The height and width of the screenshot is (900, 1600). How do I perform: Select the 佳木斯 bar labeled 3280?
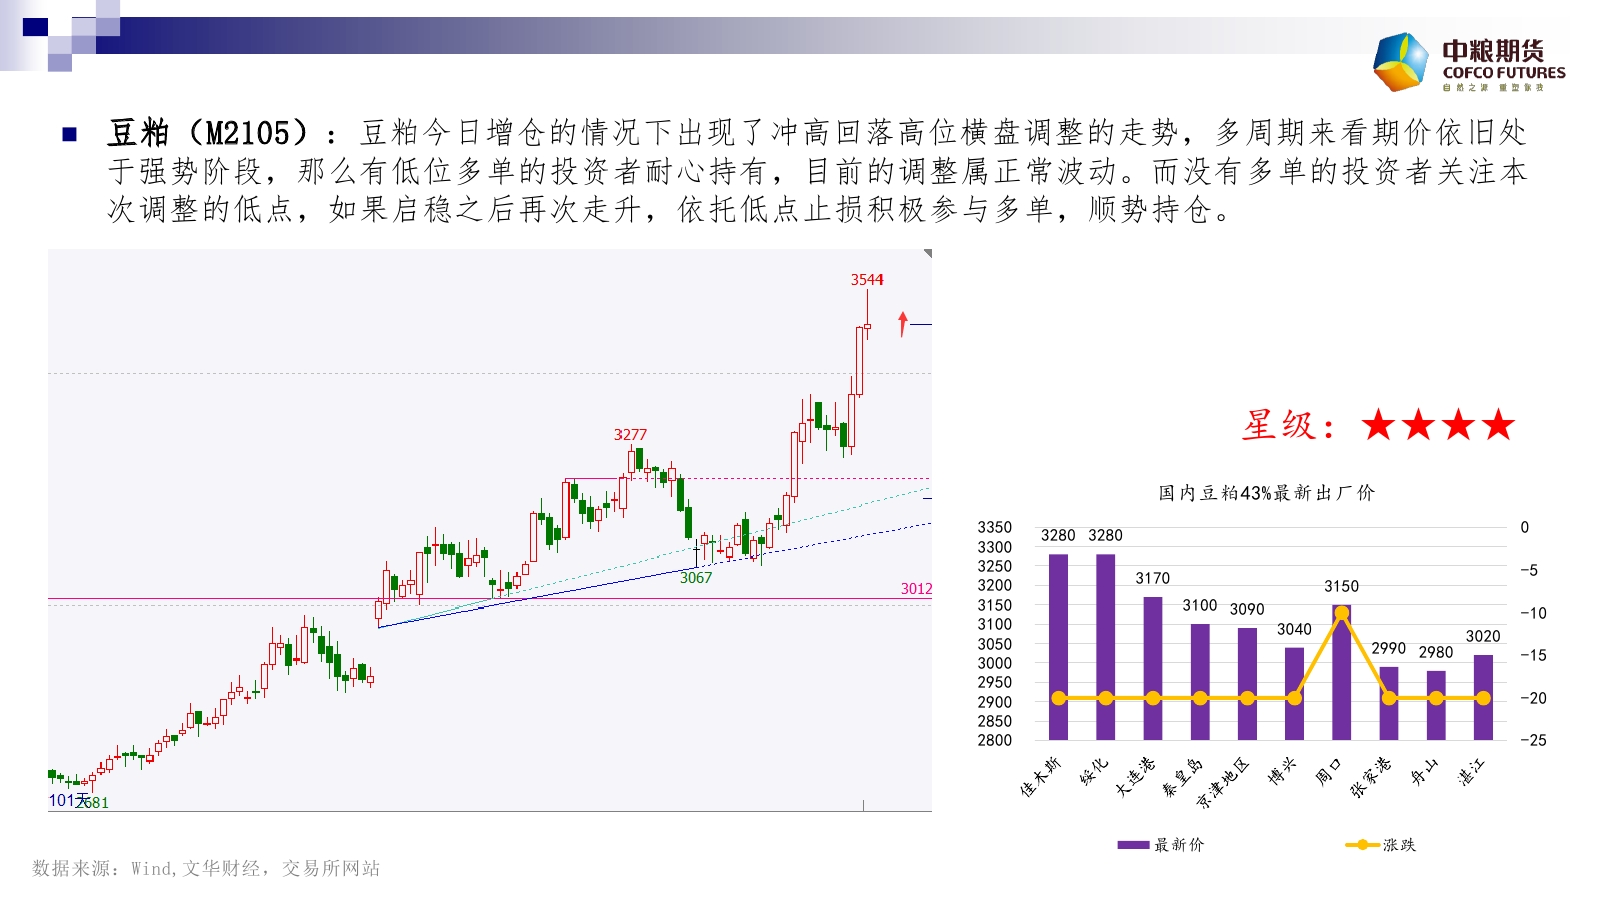(x=1058, y=646)
